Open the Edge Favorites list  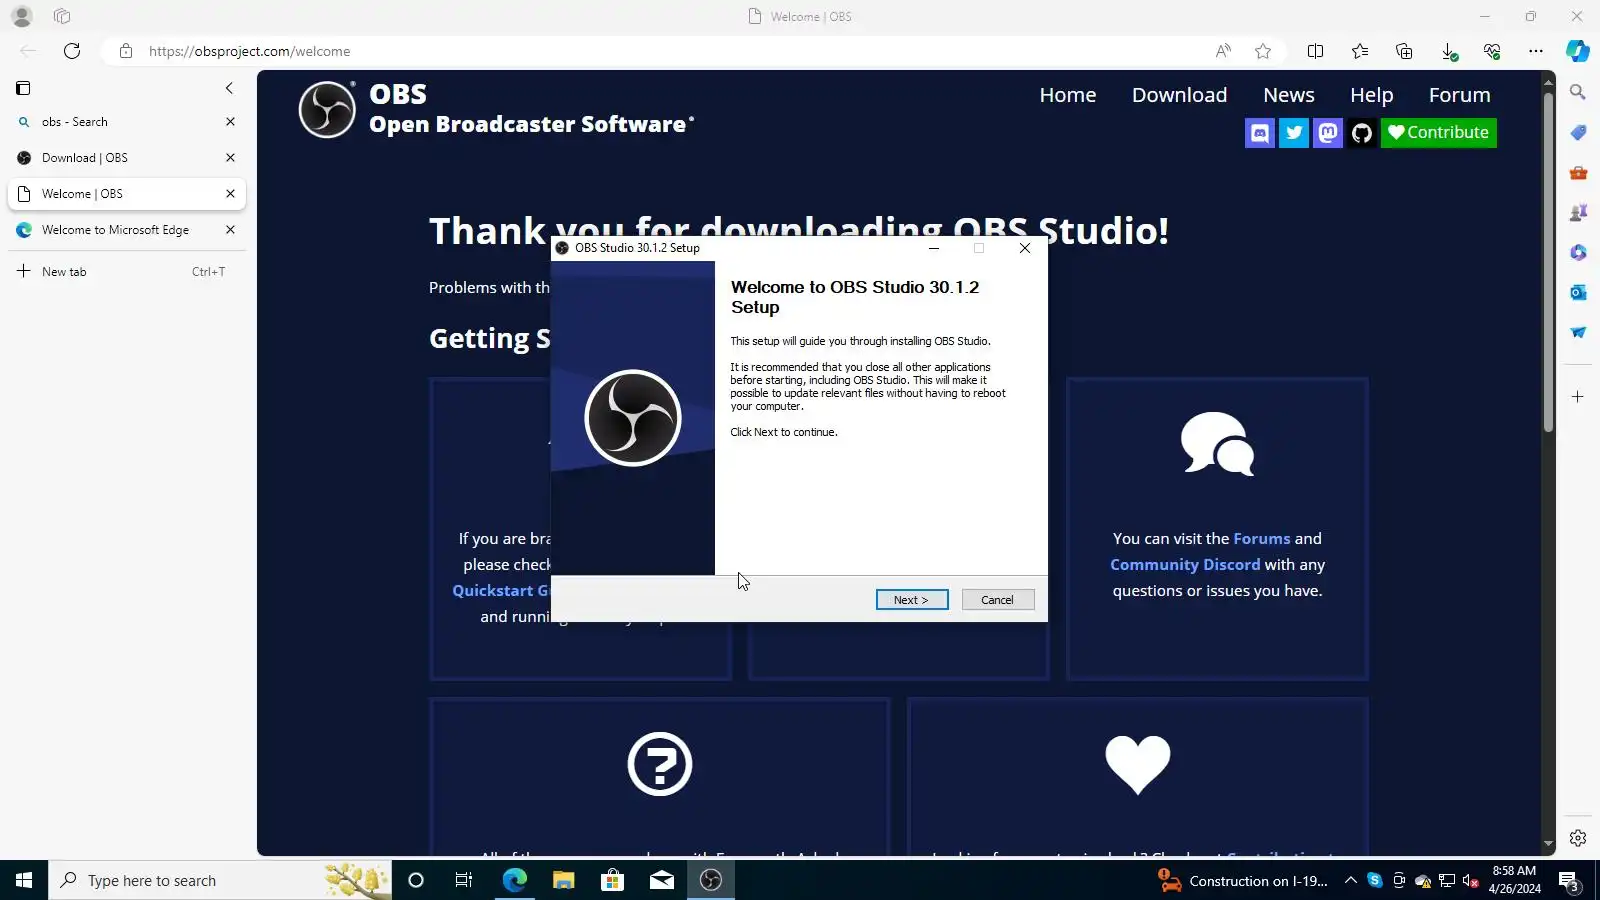(x=1360, y=51)
